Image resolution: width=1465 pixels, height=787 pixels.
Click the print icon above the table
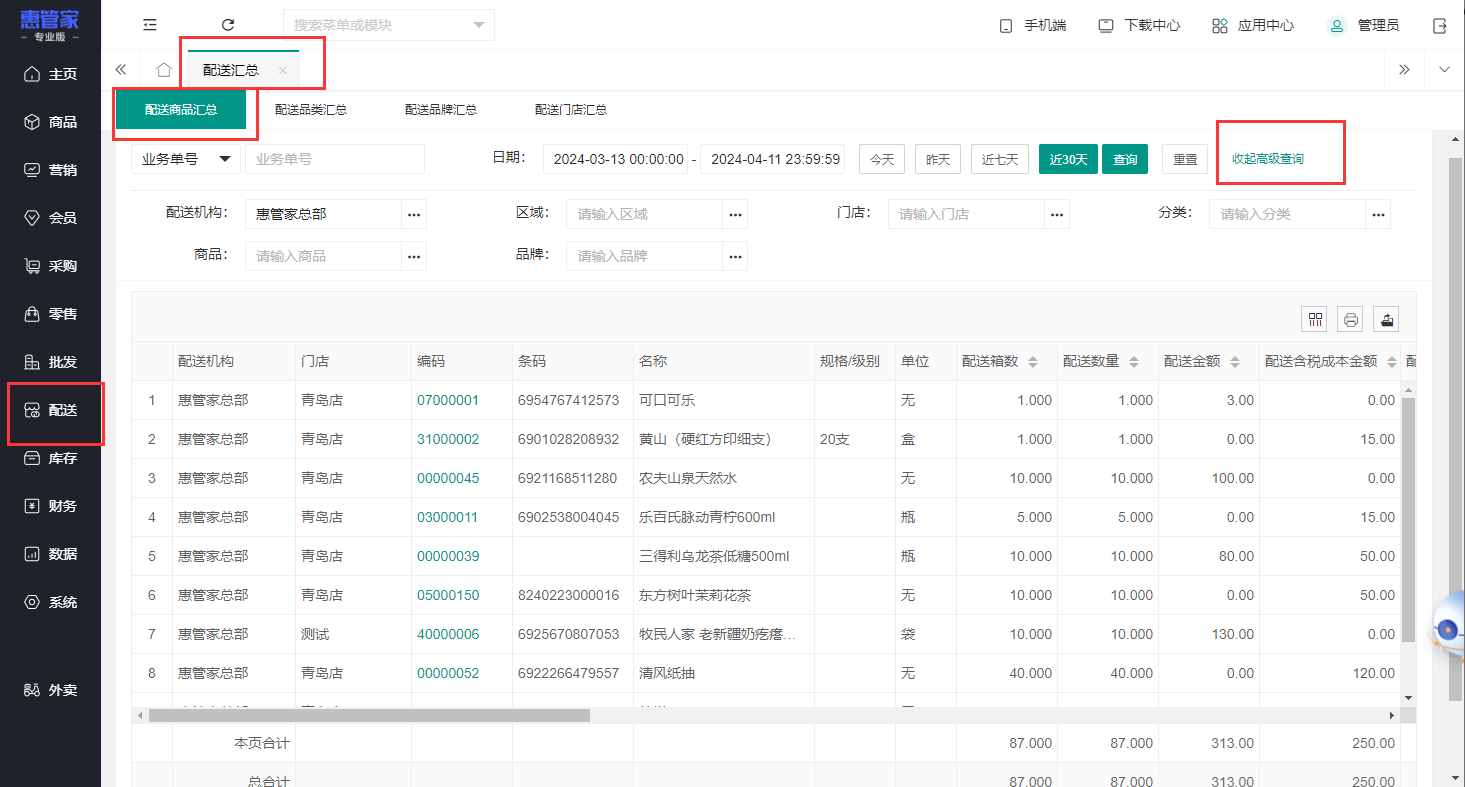[1351, 319]
